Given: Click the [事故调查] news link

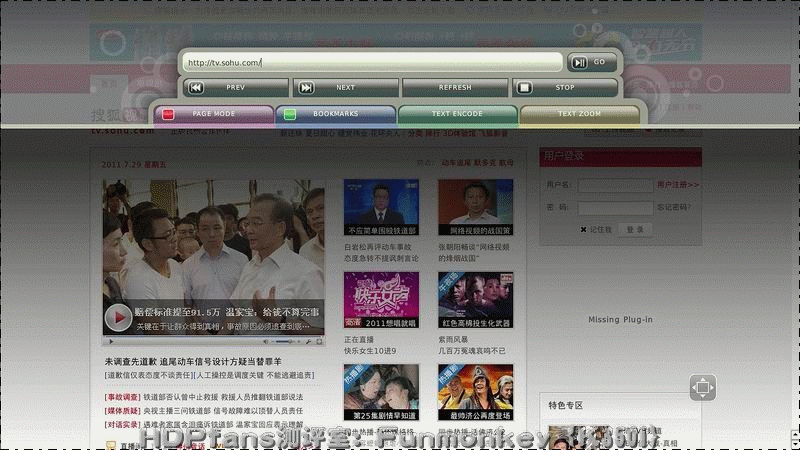Looking at the screenshot, I should (x=122, y=397).
